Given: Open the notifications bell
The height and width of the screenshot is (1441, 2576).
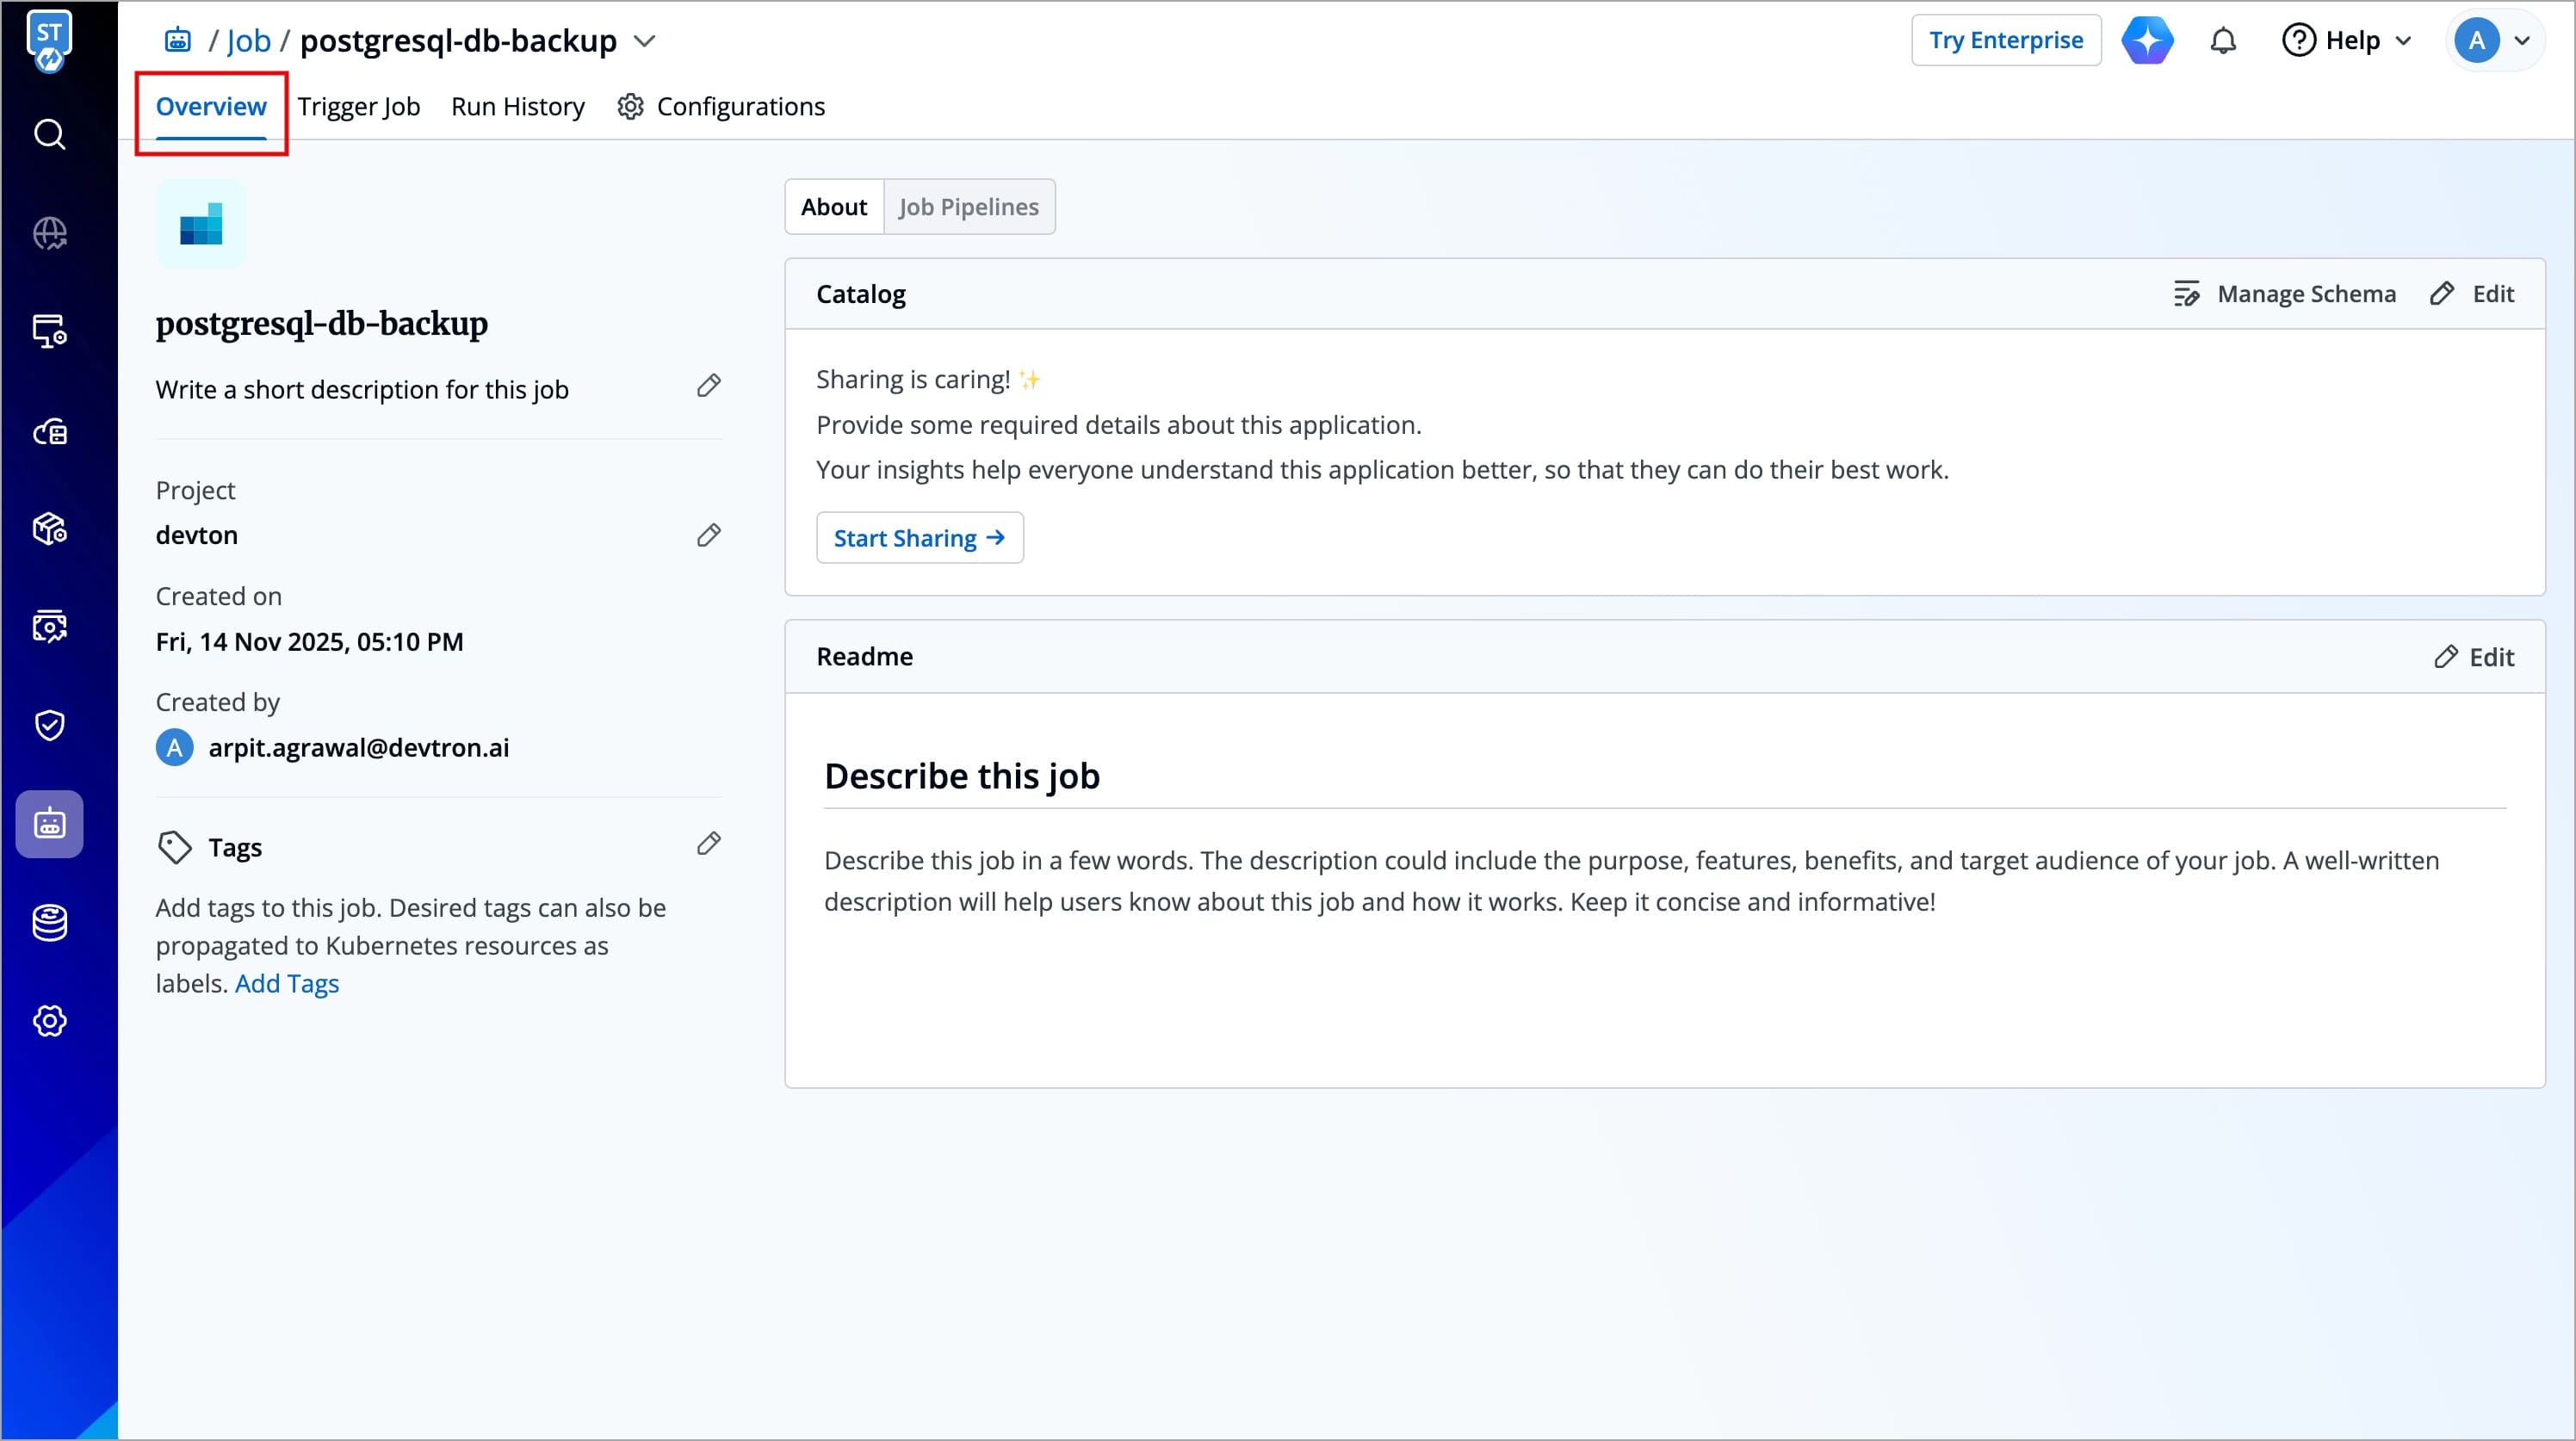Looking at the screenshot, I should coord(2222,41).
